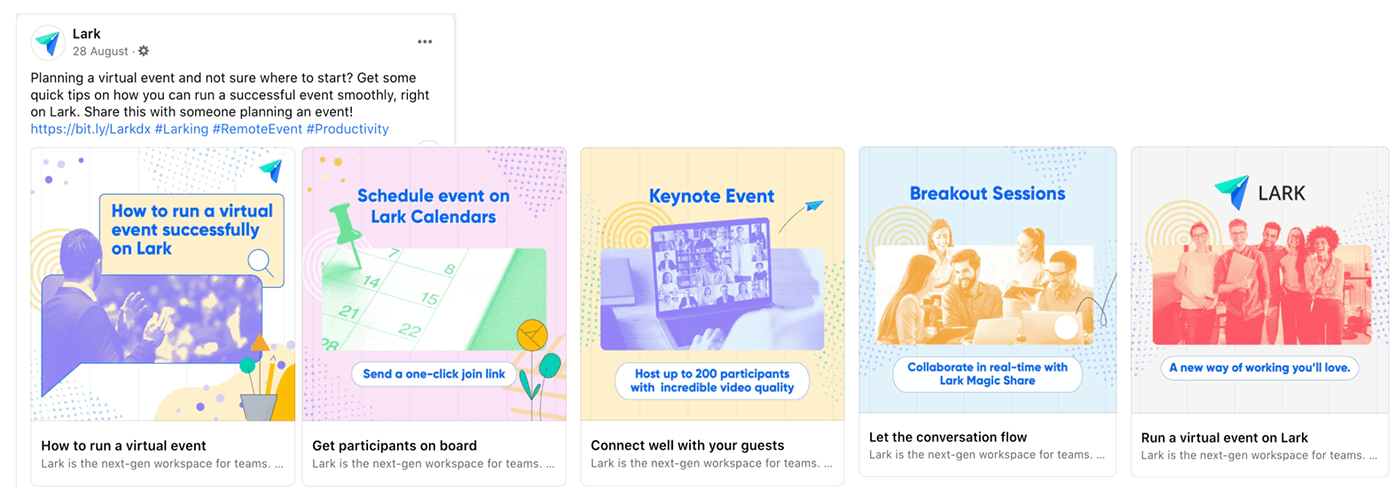Open the 28 August timestamp link
This screenshot has height=498, width=1400.
[x=100, y=51]
